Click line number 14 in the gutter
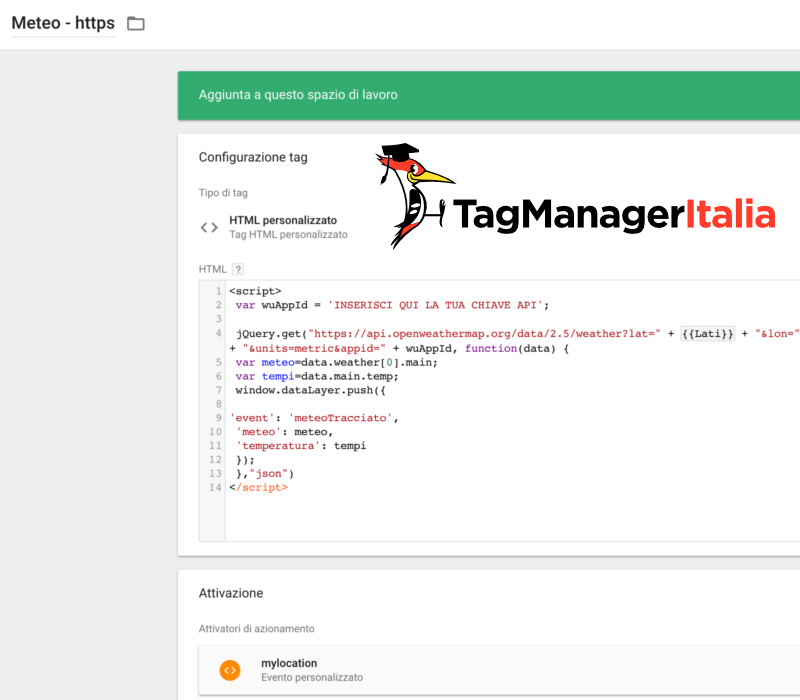 tap(215, 487)
